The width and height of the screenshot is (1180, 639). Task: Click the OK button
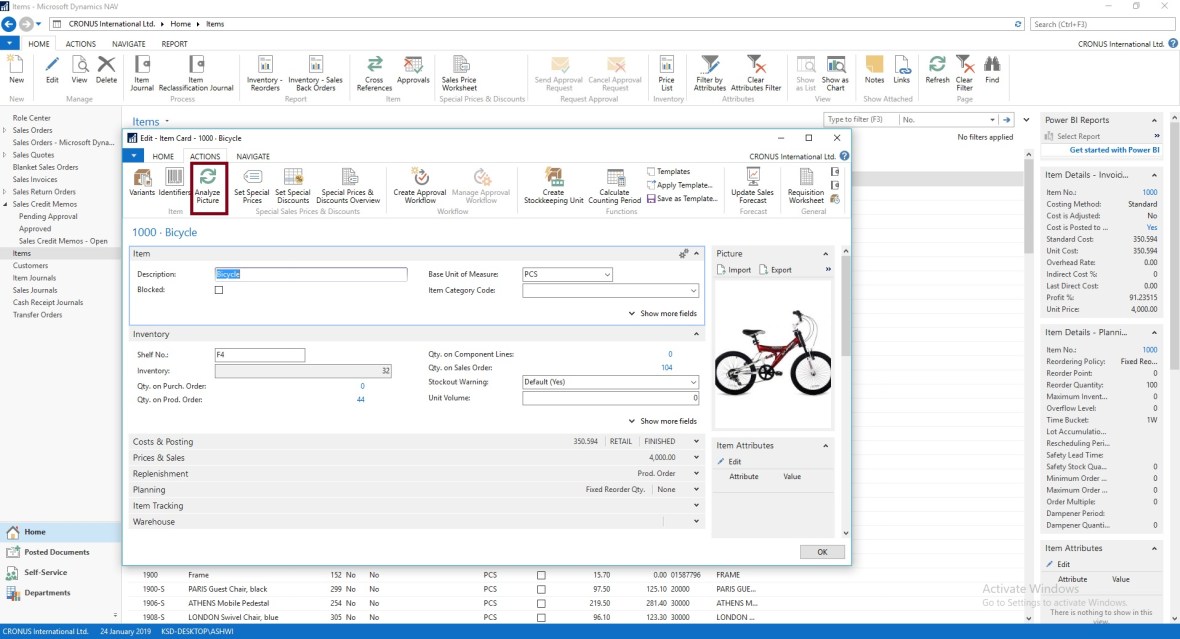pos(822,552)
